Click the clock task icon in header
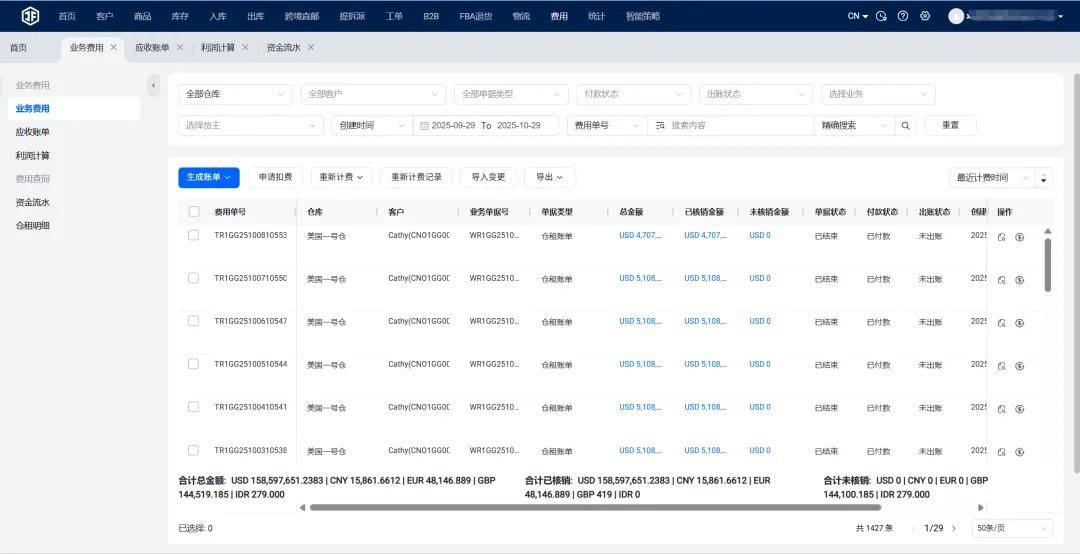 click(x=881, y=16)
